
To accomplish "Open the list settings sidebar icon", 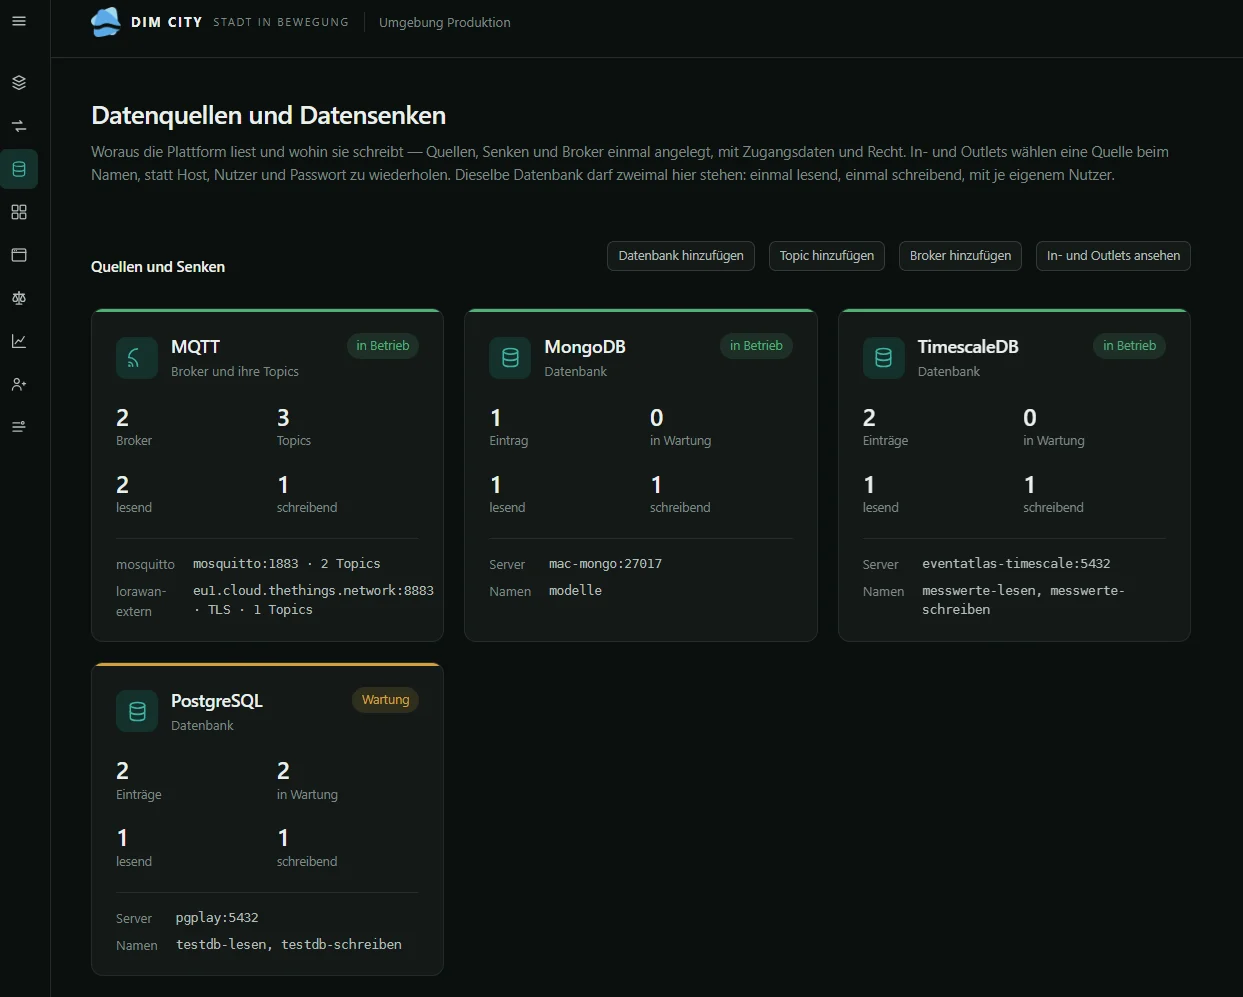I will point(19,427).
